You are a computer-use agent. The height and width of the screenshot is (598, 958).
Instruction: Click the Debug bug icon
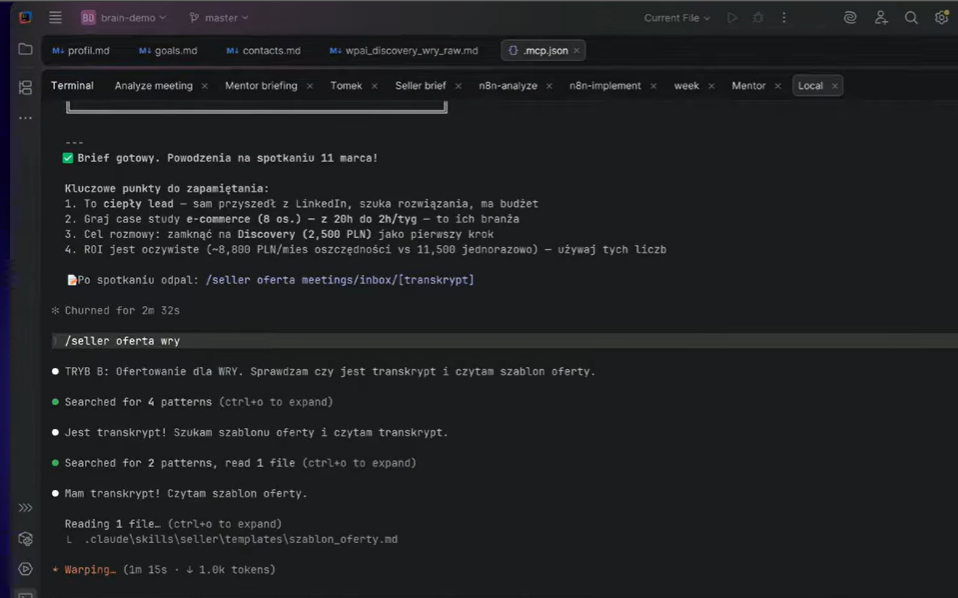758,17
